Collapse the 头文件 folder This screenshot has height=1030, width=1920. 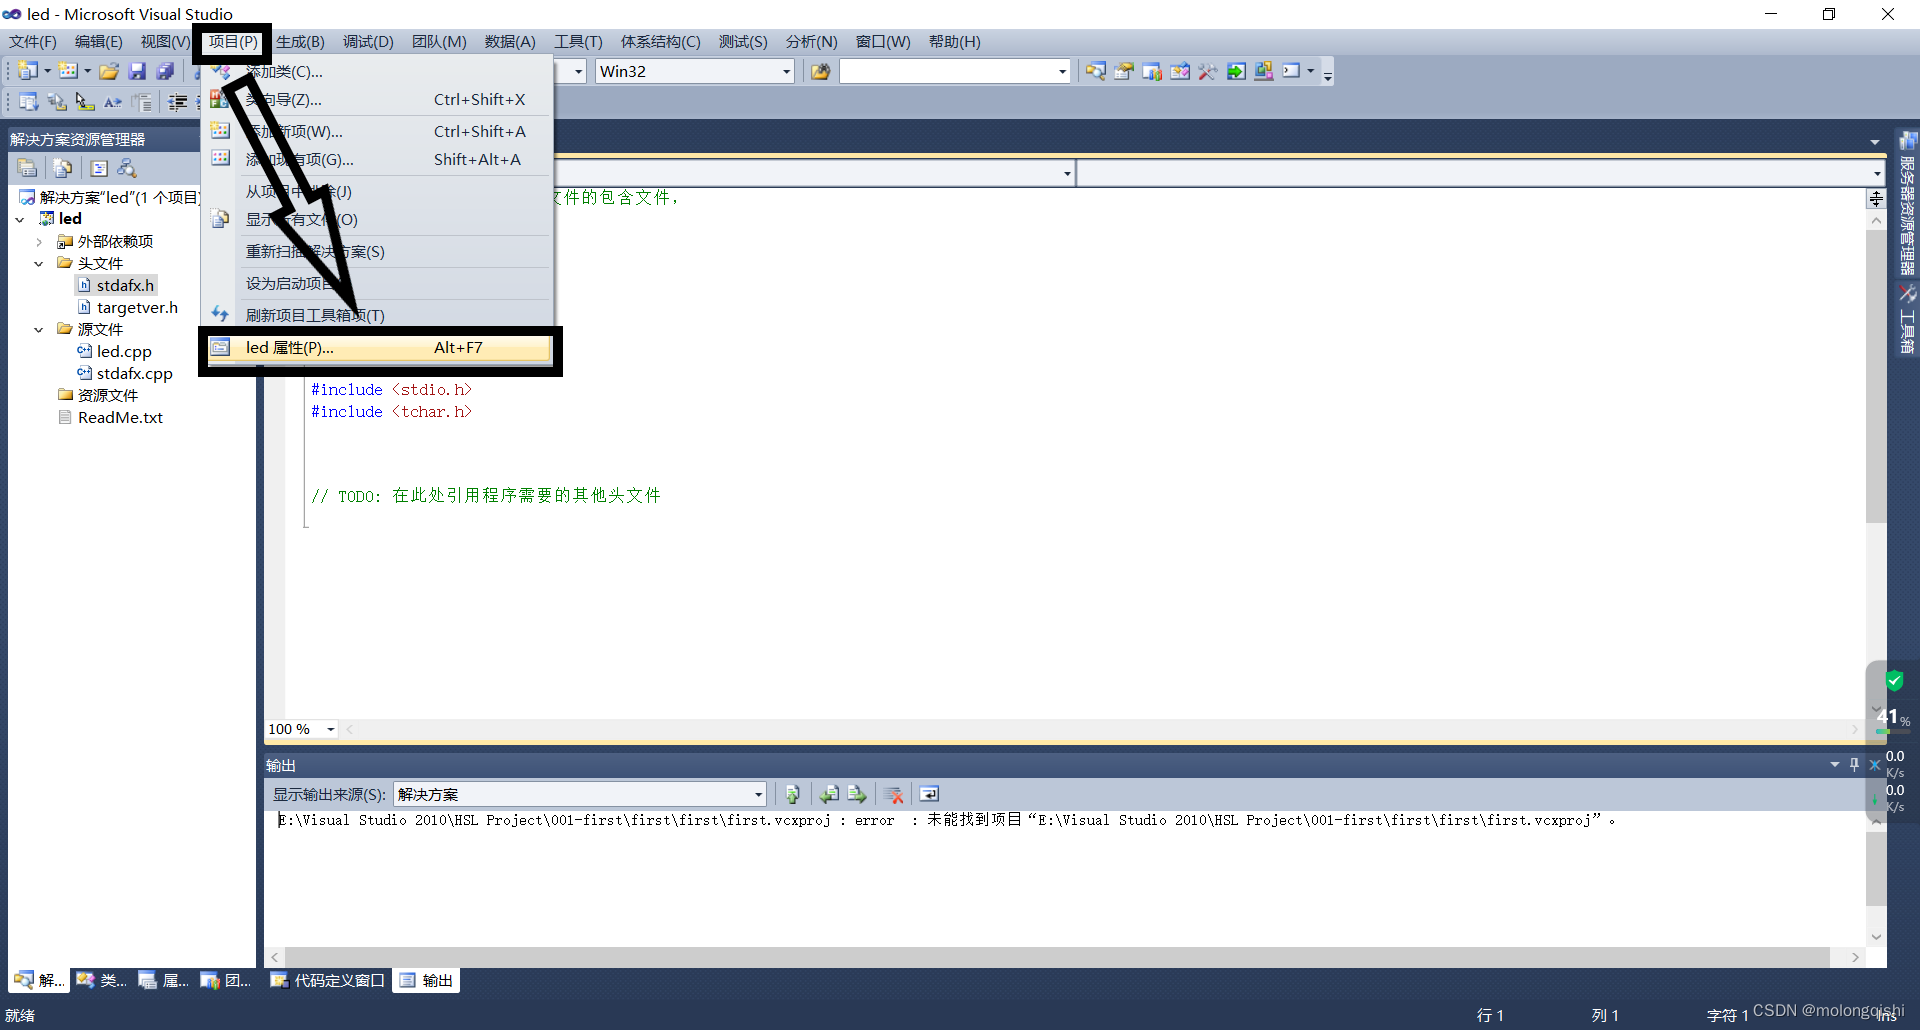point(39,263)
